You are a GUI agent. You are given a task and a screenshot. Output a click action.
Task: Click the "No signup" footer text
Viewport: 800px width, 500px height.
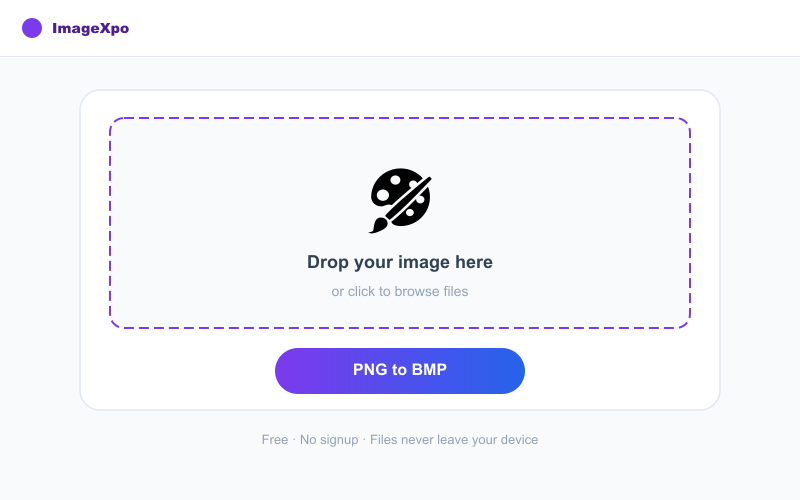point(329,440)
